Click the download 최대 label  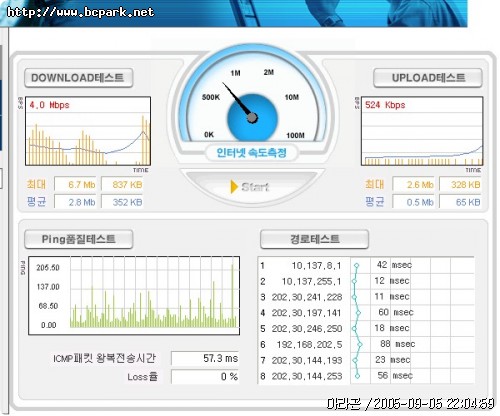pyautogui.click(x=36, y=184)
